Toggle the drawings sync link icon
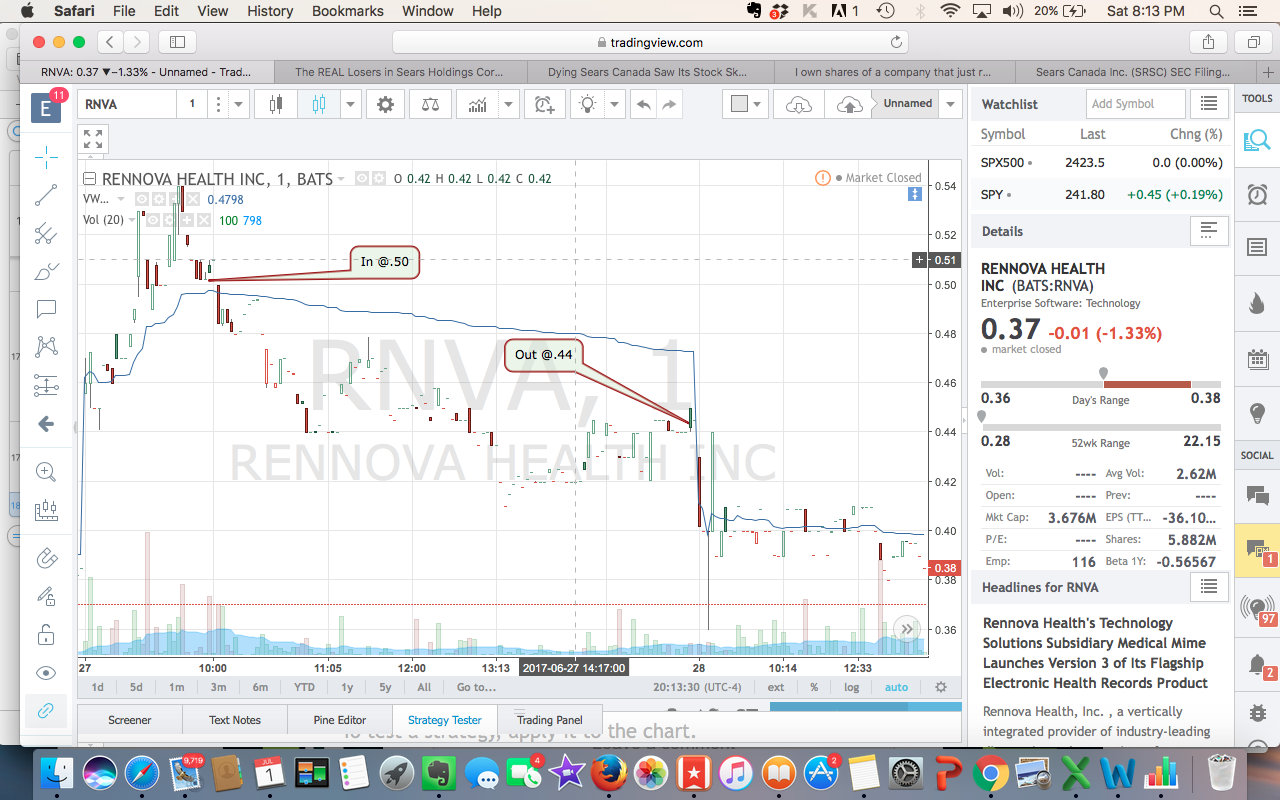Viewport: 1280px width, 800px height. point(46,711)
